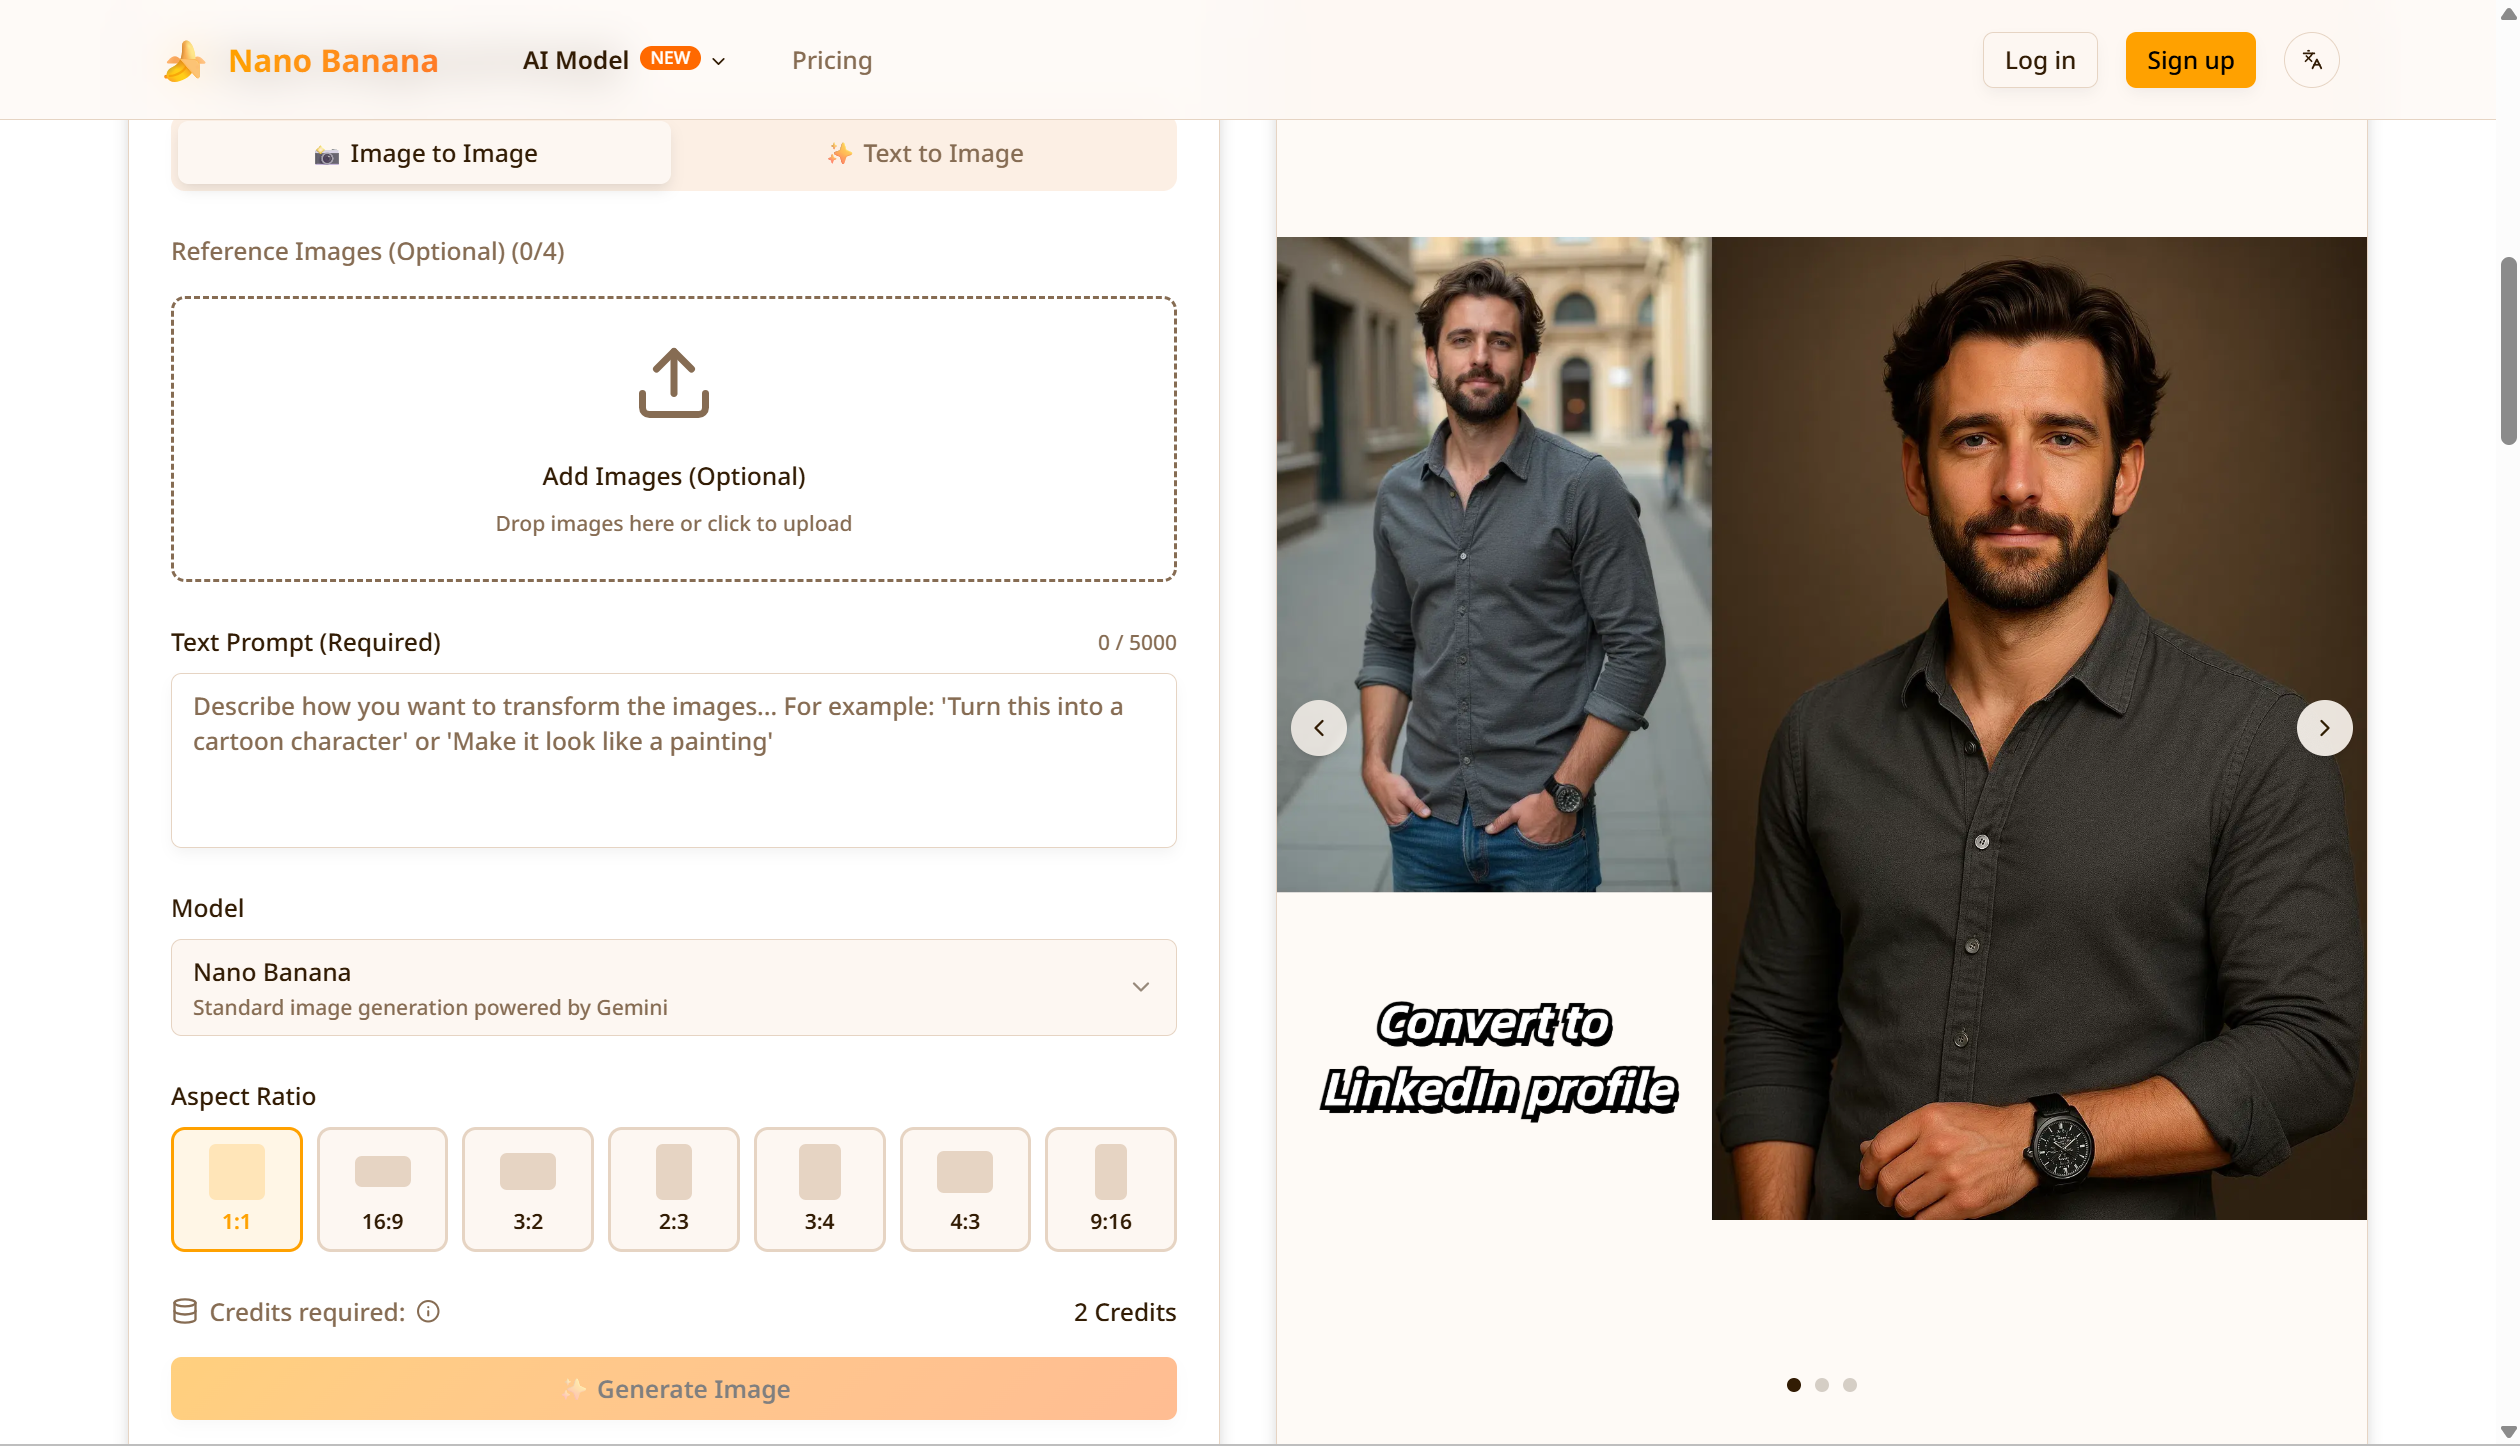
Task: Go to the previous carousel slide
Action: 1318,728
